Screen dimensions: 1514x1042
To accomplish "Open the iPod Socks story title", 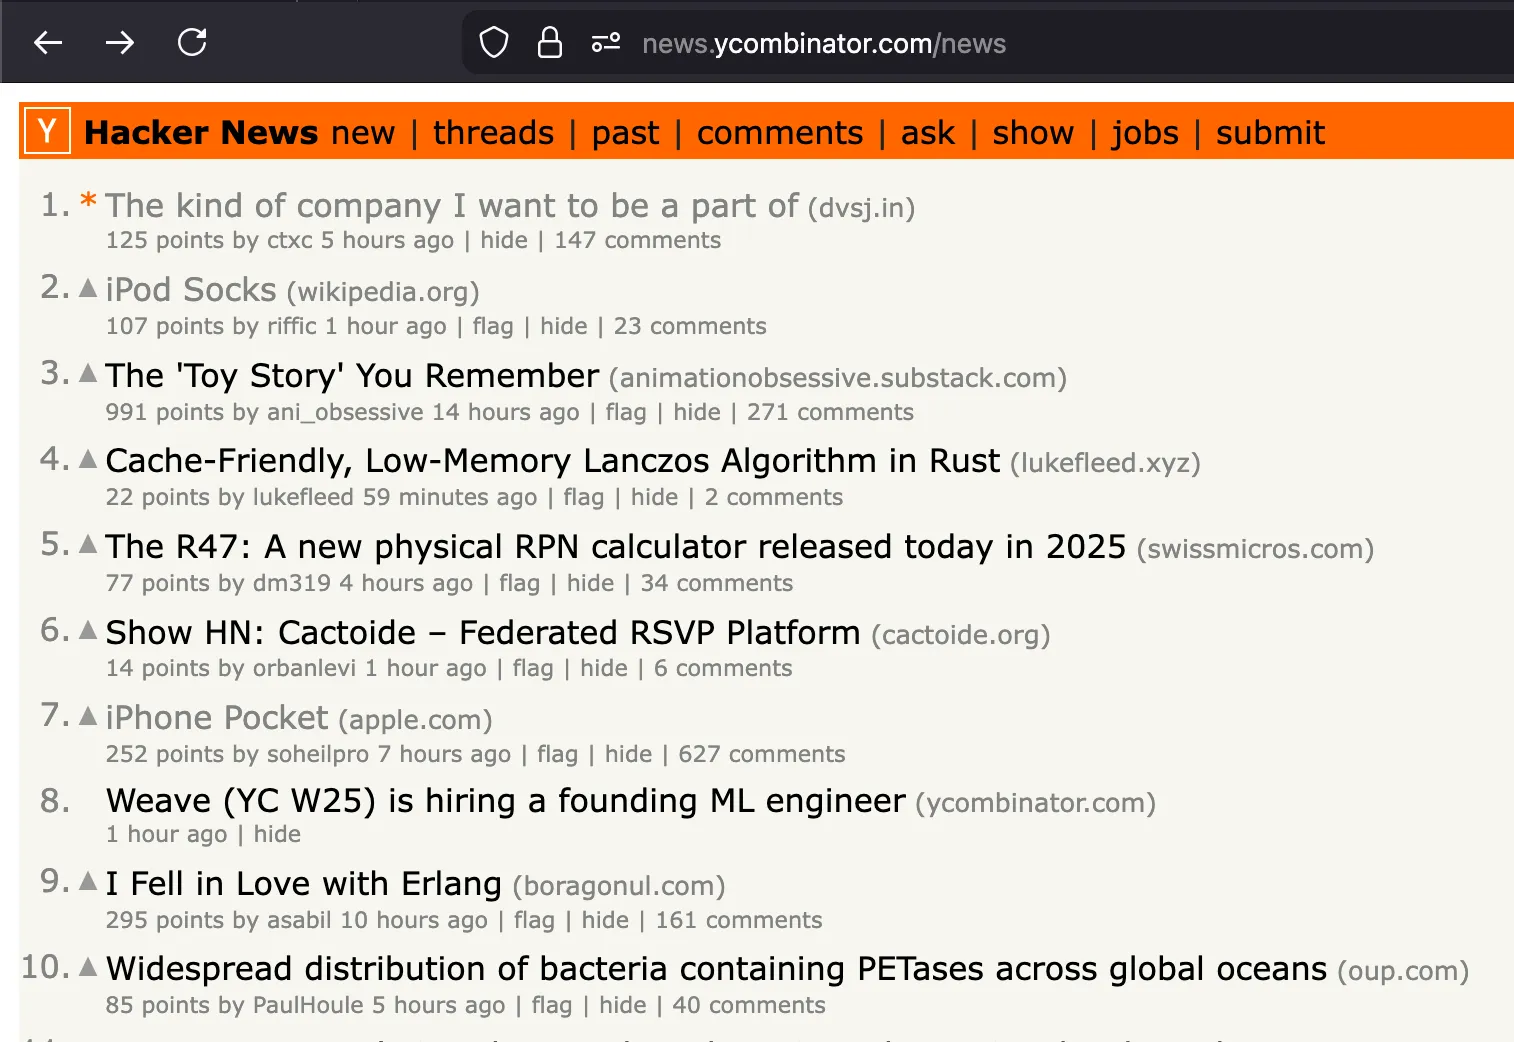I will click(191, 289).
